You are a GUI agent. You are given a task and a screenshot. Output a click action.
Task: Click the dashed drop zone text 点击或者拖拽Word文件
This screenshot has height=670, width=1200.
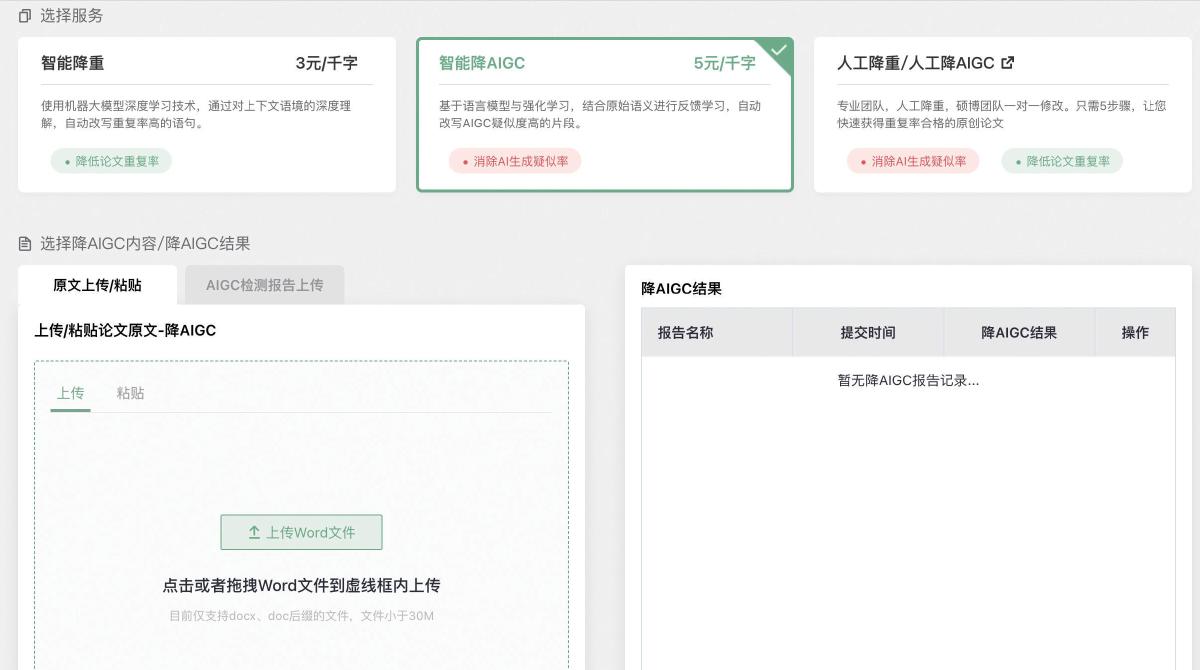301,586
